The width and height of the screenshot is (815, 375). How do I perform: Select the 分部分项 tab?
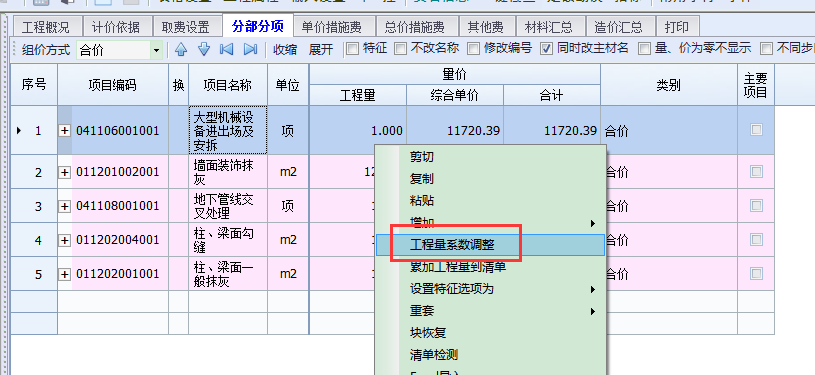point(258,25)
